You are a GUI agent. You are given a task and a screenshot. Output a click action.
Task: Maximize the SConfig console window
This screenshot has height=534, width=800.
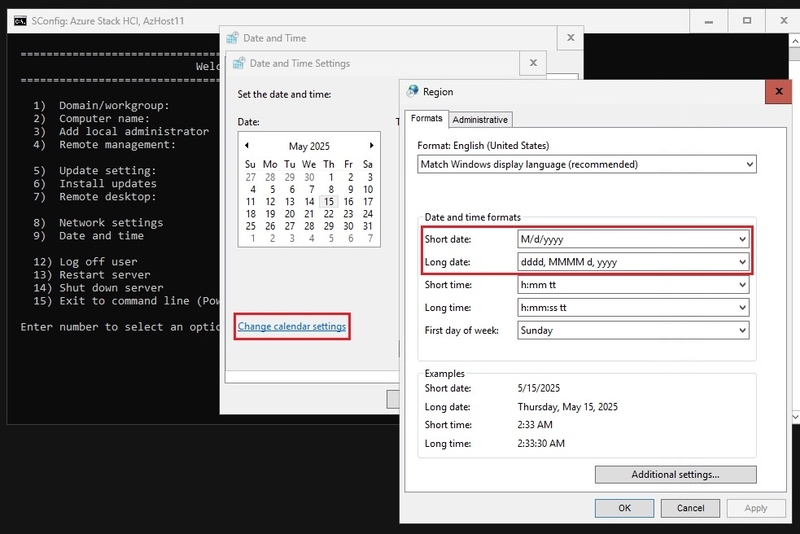746,21
